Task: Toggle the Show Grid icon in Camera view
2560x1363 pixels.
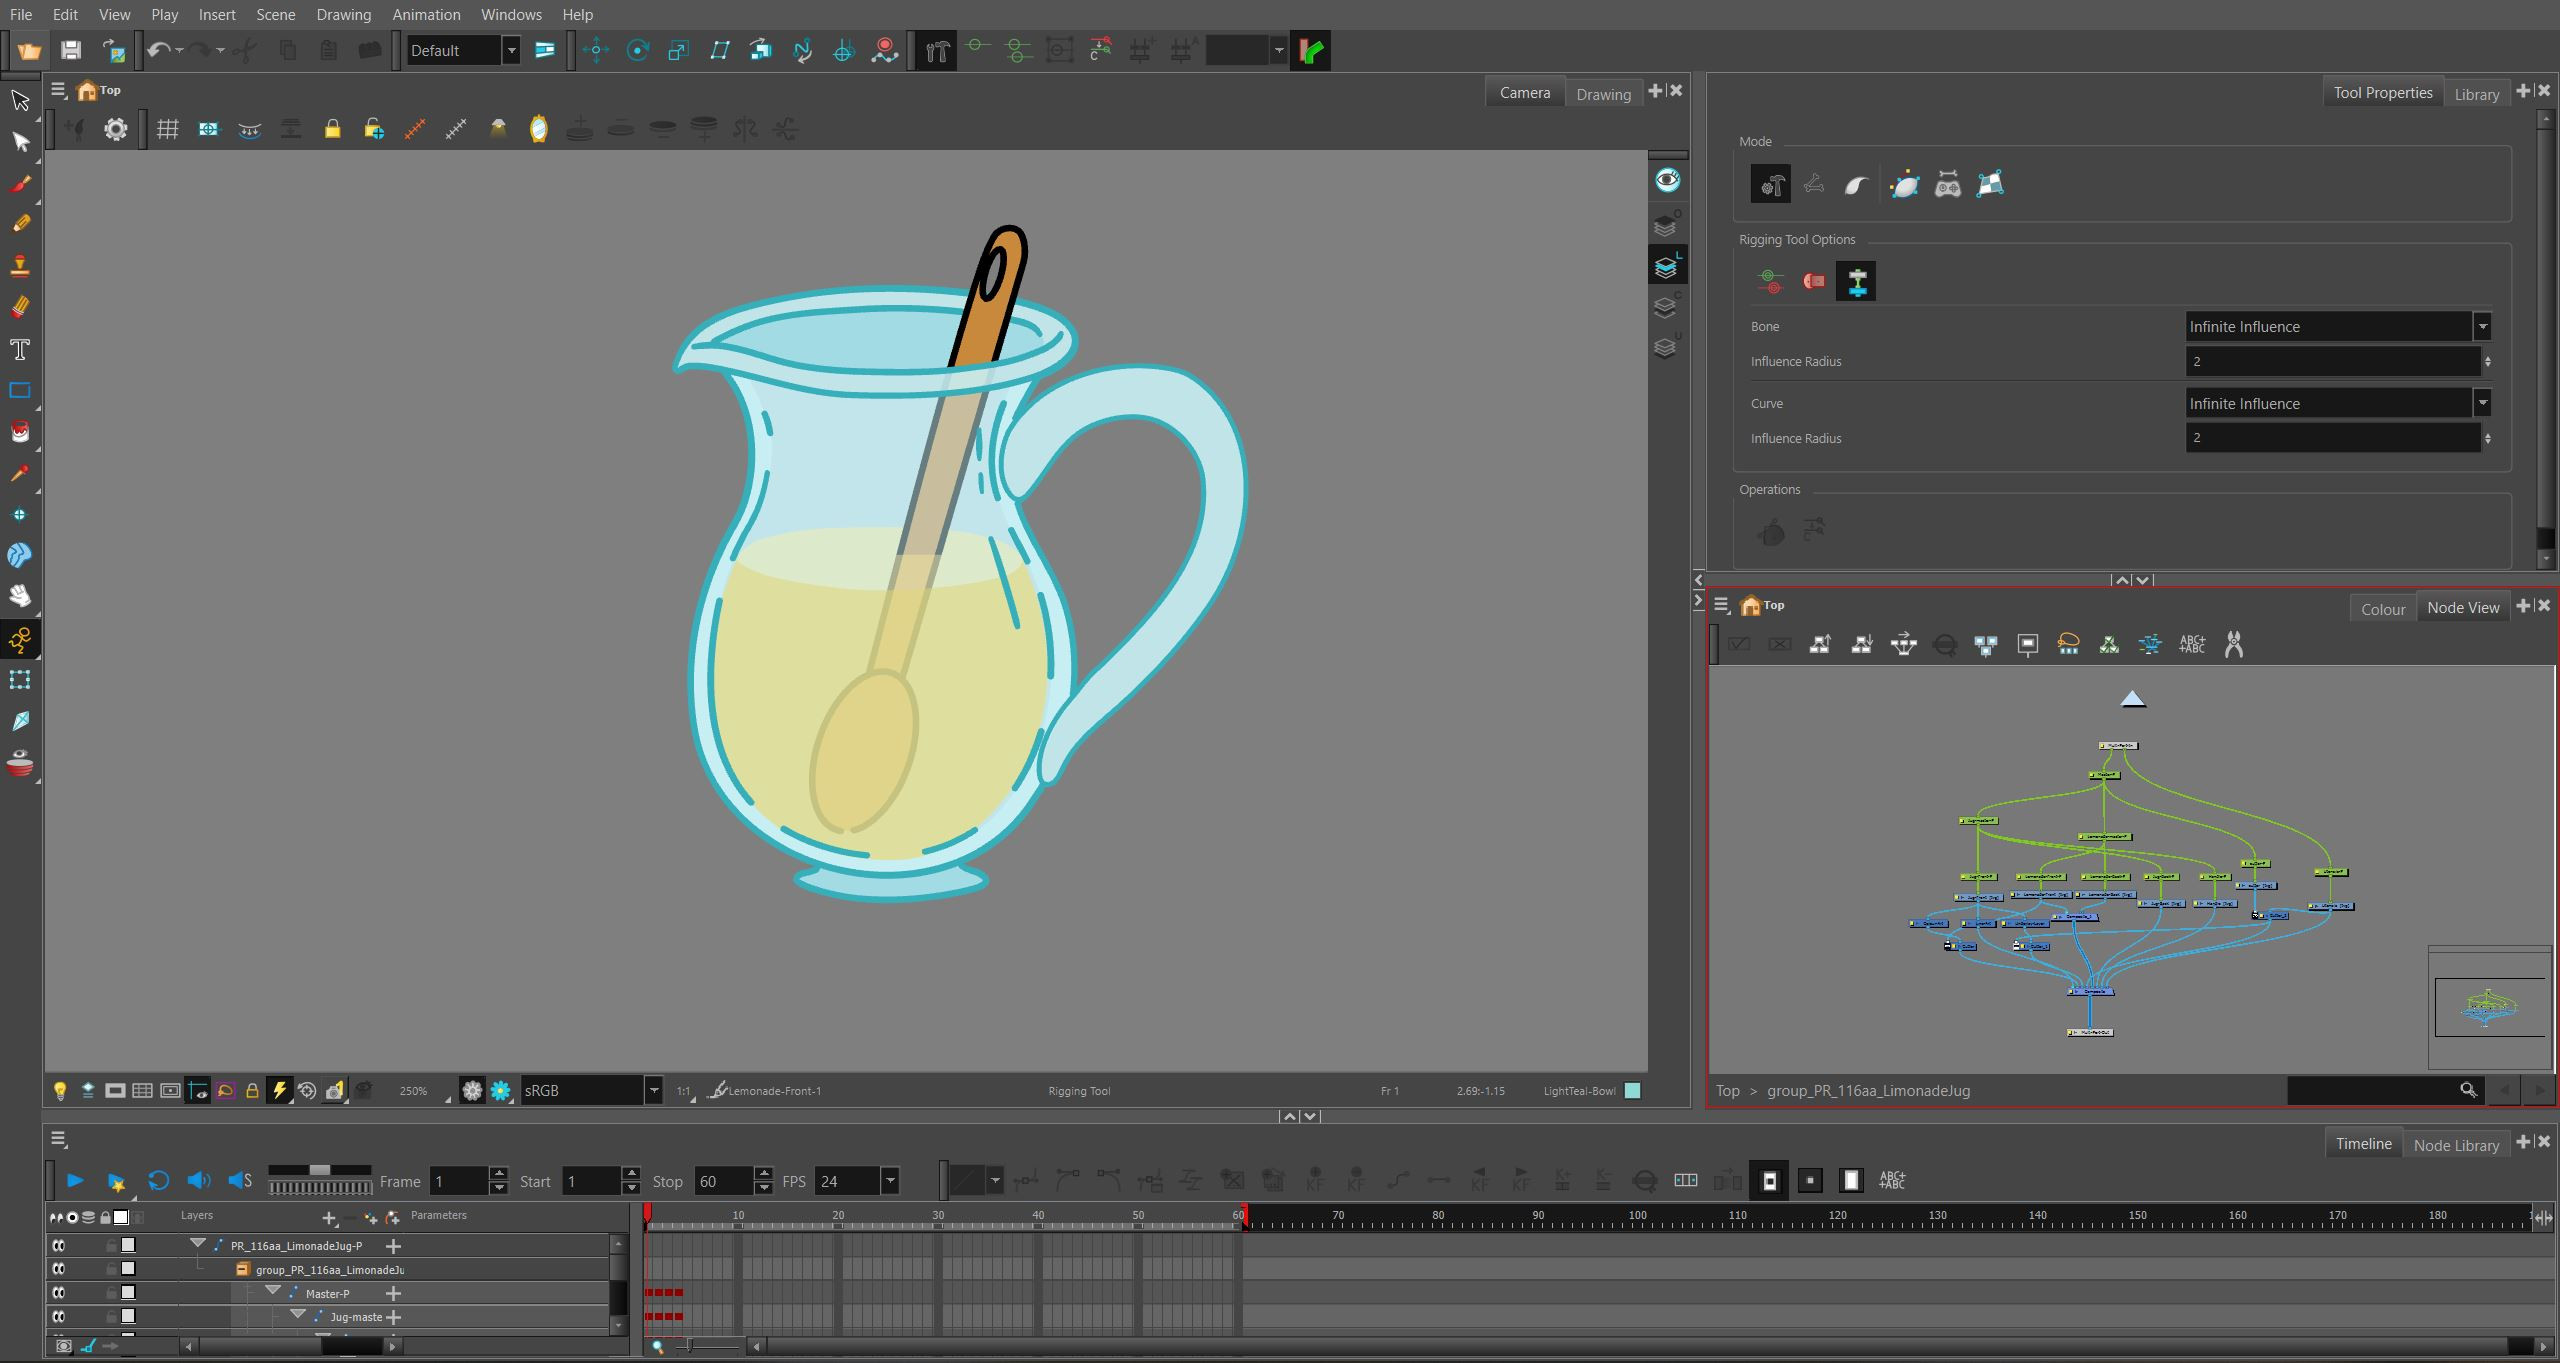Action: pyautogui.click(x=167, y=129)
